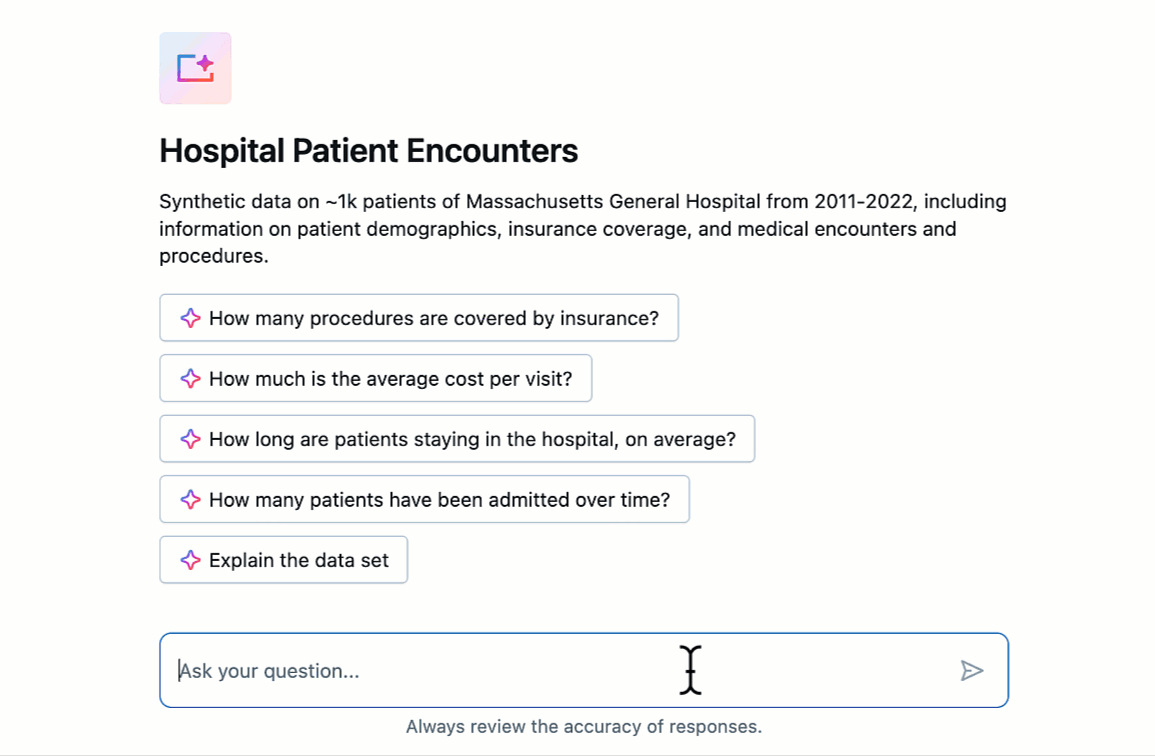Click sparkle icon beside insurance procedures question
The width and height of the screenshot is (1155, 756).
click(x=190, y=318)
